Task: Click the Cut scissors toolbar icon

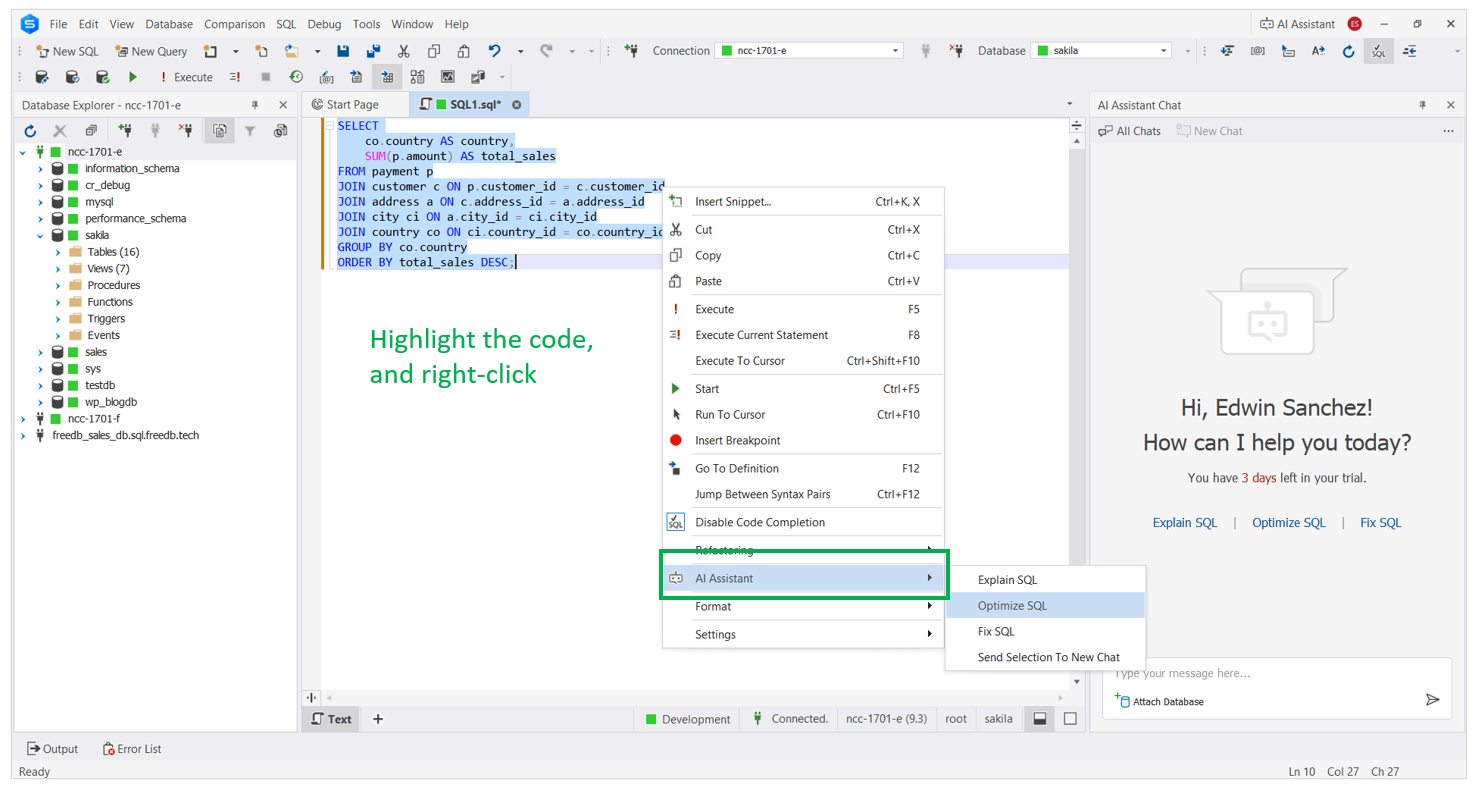Action: (x=403, y=51)
